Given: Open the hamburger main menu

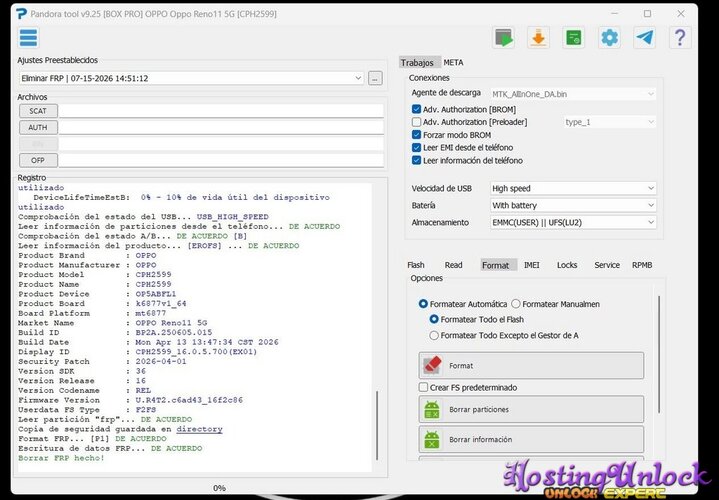Looking at the screenshot, I should coord(28,38).
